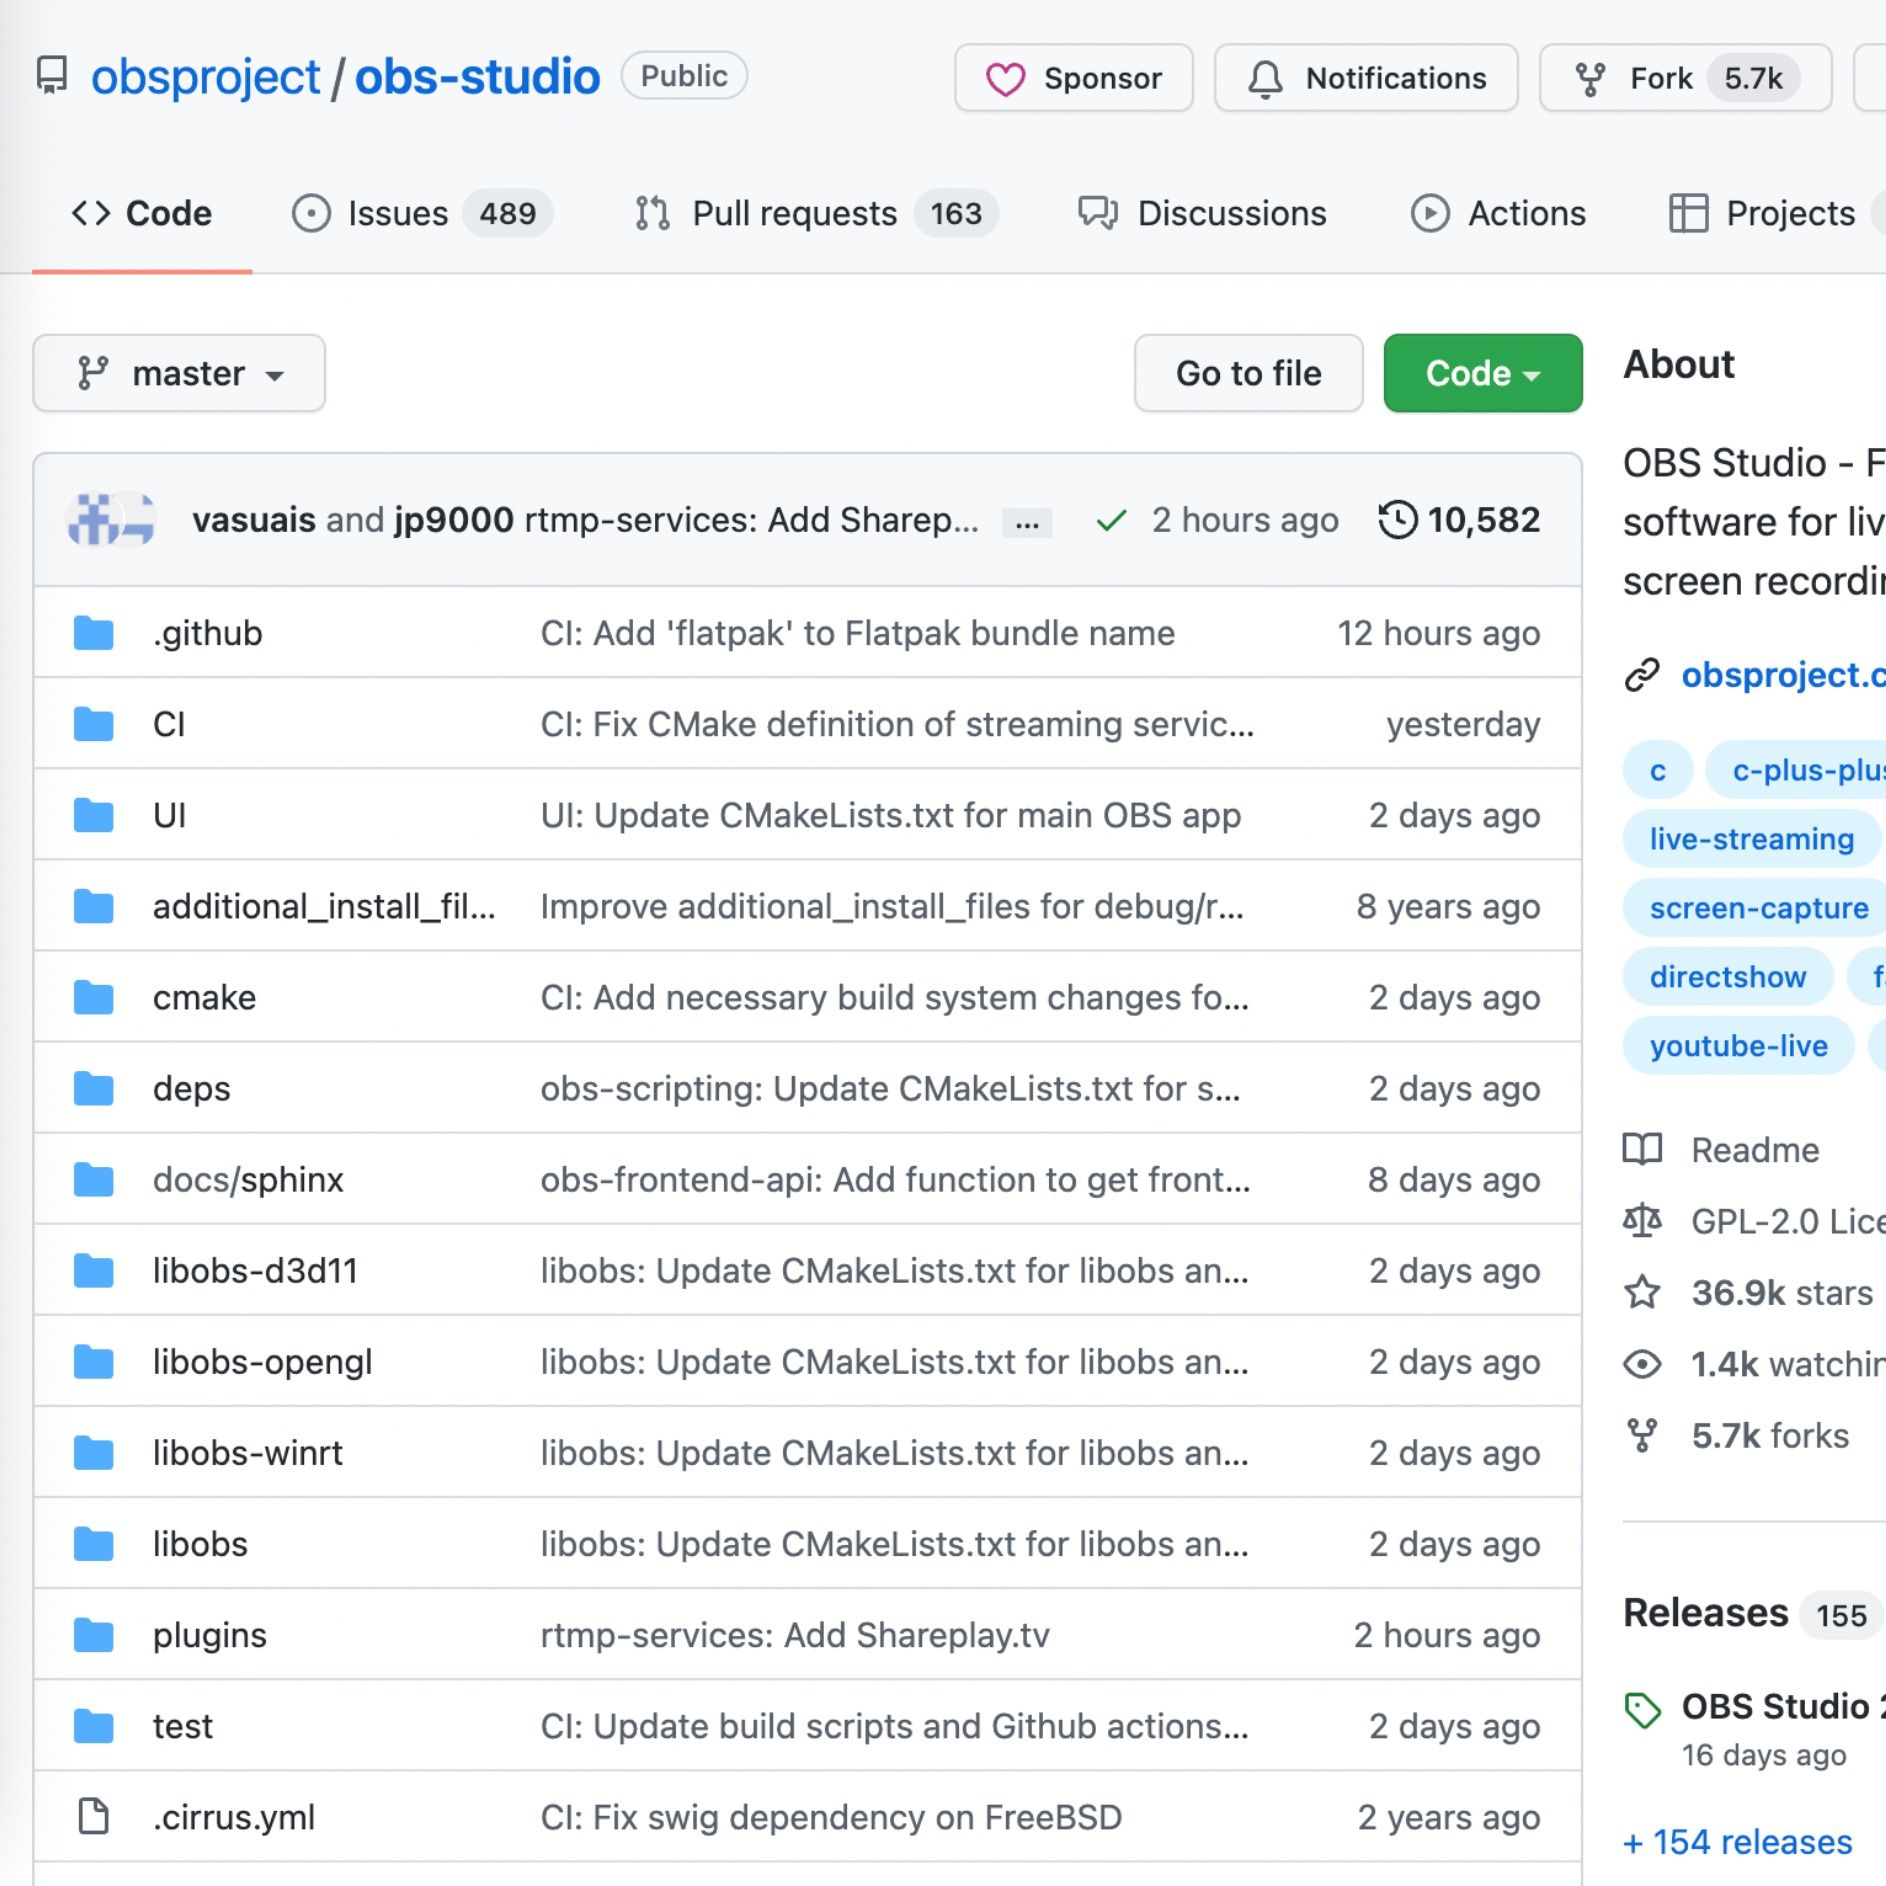The width and height of the screenshot is (1886, 1886).
Task: Open the plugins folder
Action: [x=209, y=1635]
